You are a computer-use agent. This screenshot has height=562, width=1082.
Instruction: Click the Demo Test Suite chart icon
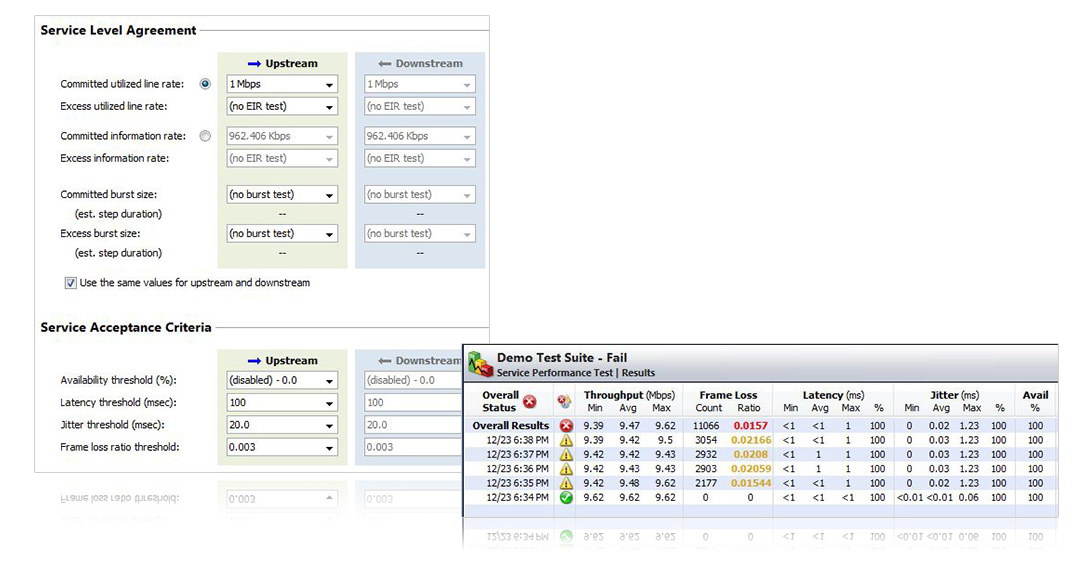(481, 364)
